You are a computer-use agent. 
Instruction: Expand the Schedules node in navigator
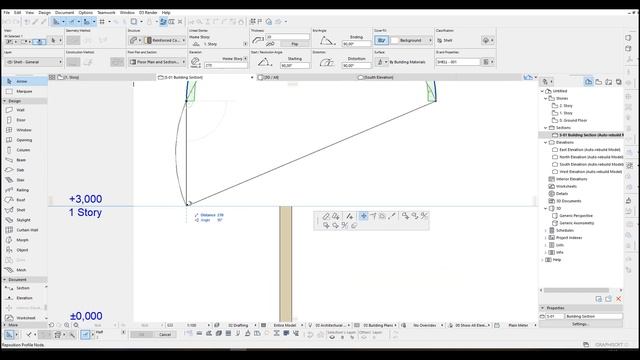[x=545, y=231]
